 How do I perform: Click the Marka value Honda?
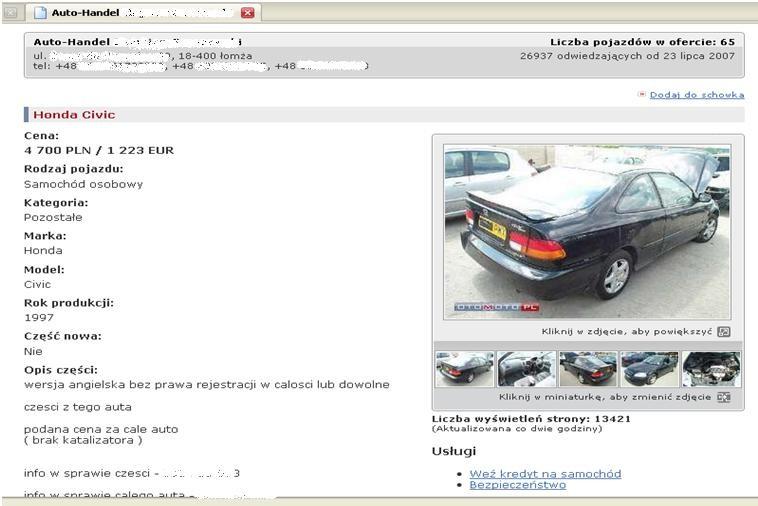pos(43,251)
